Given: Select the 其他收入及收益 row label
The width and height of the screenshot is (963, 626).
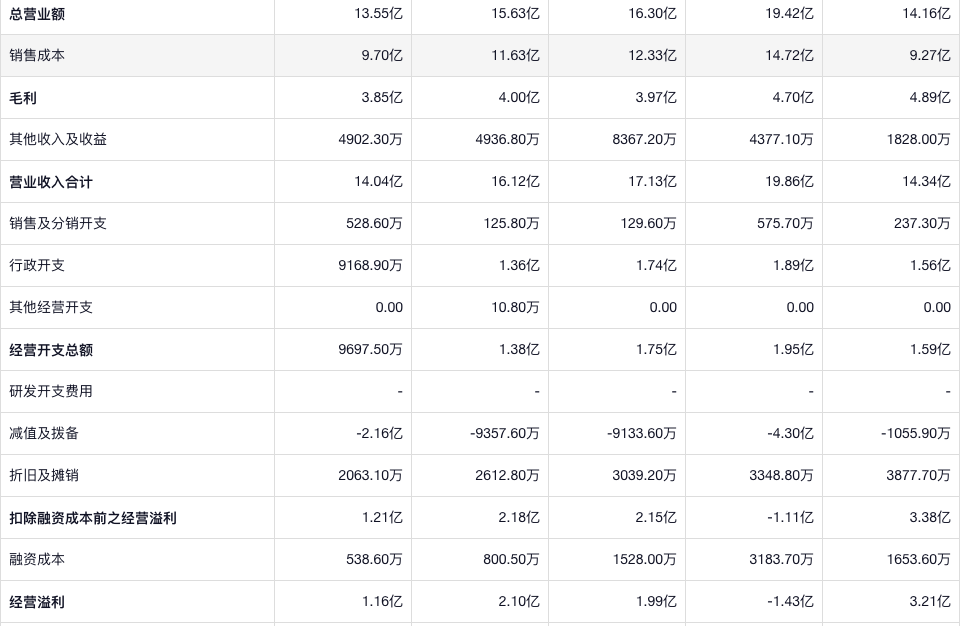Looking at the screenshot, I should pos(58,140).
